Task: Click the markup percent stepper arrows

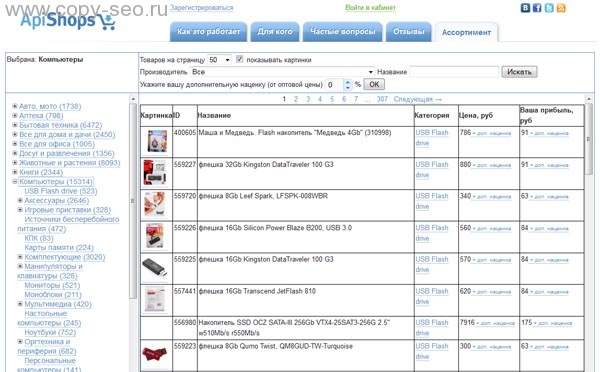Action: 347,85
